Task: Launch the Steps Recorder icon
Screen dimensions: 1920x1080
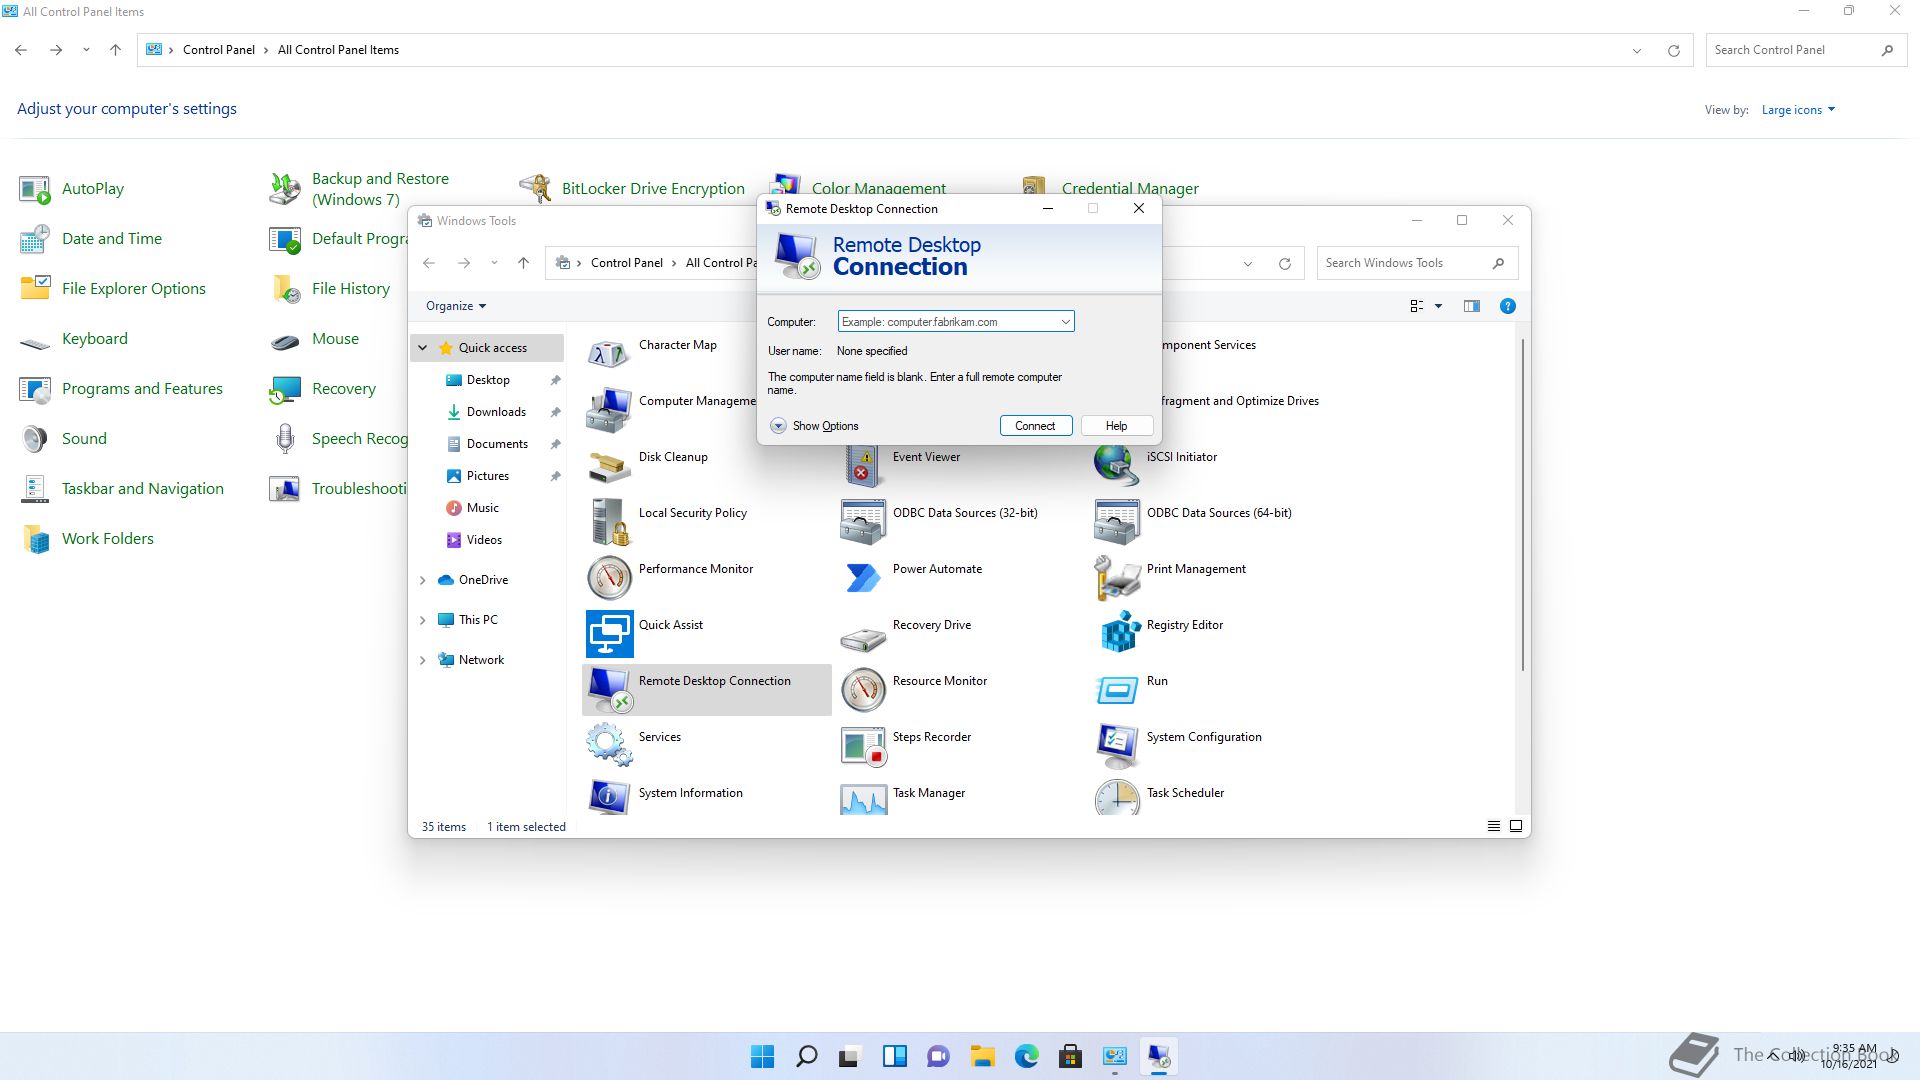Action: 863,745
